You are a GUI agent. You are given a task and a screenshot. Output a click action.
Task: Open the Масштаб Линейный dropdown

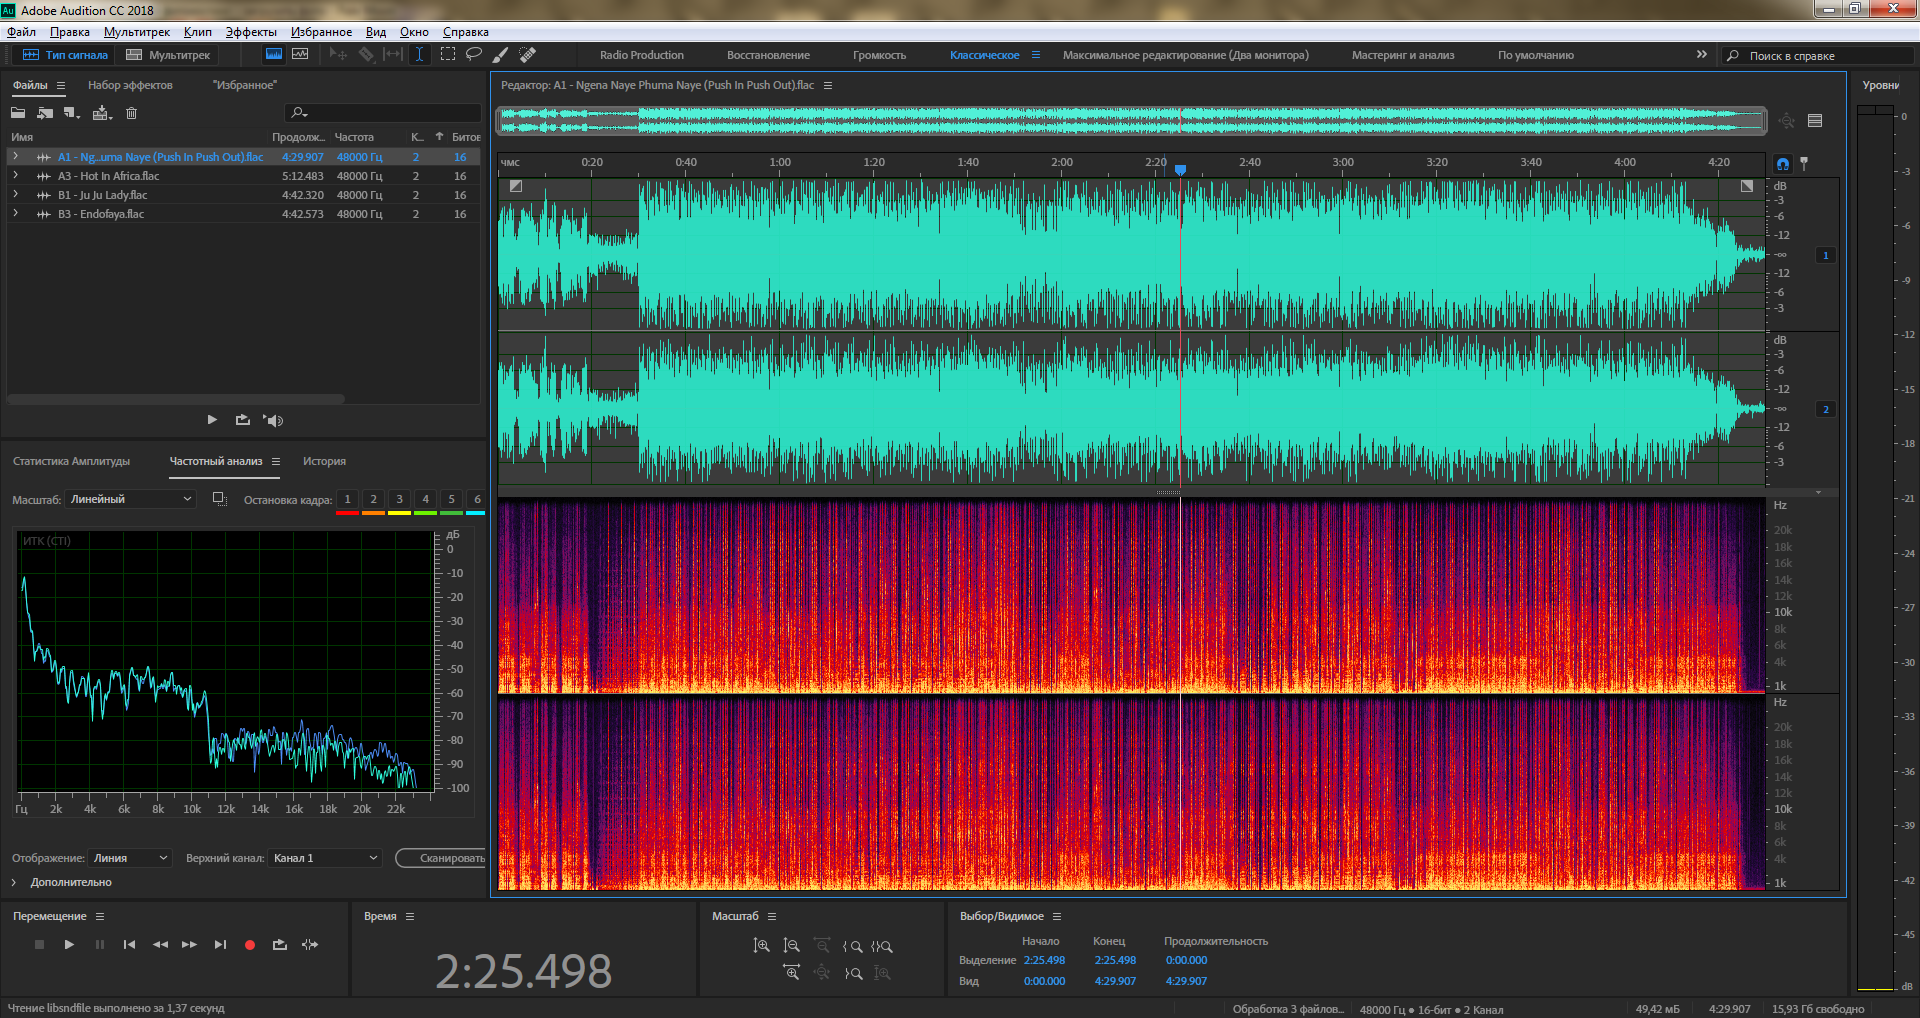point(130,499)
